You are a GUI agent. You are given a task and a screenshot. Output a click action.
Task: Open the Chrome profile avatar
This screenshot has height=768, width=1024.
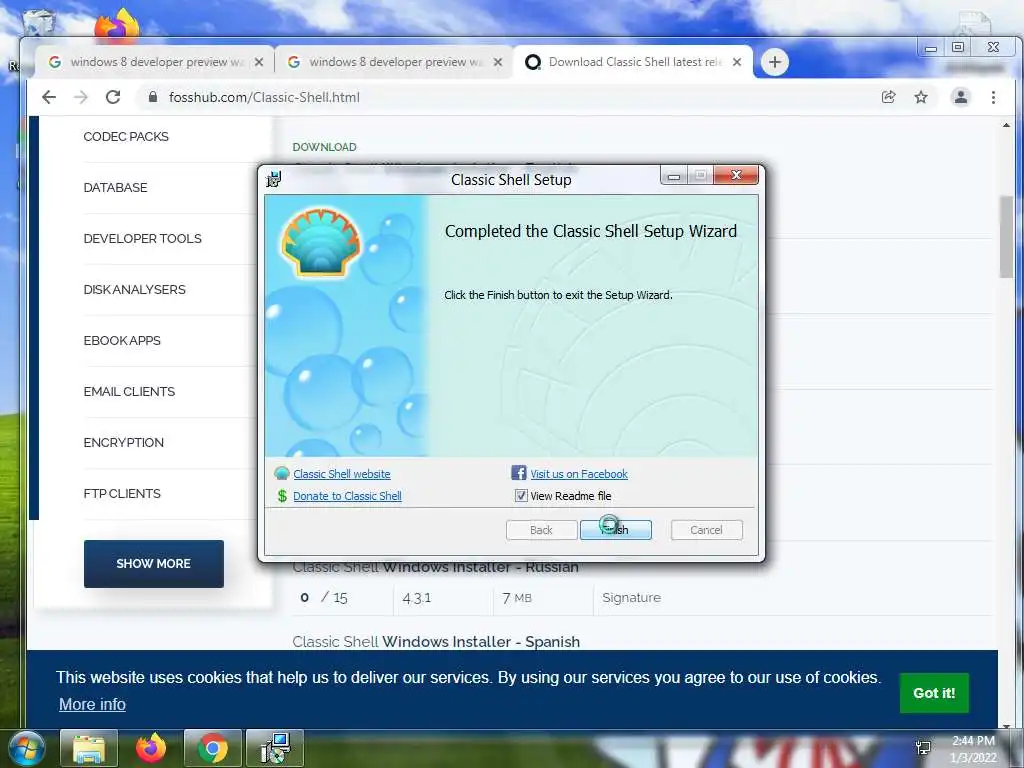[961, 97]
